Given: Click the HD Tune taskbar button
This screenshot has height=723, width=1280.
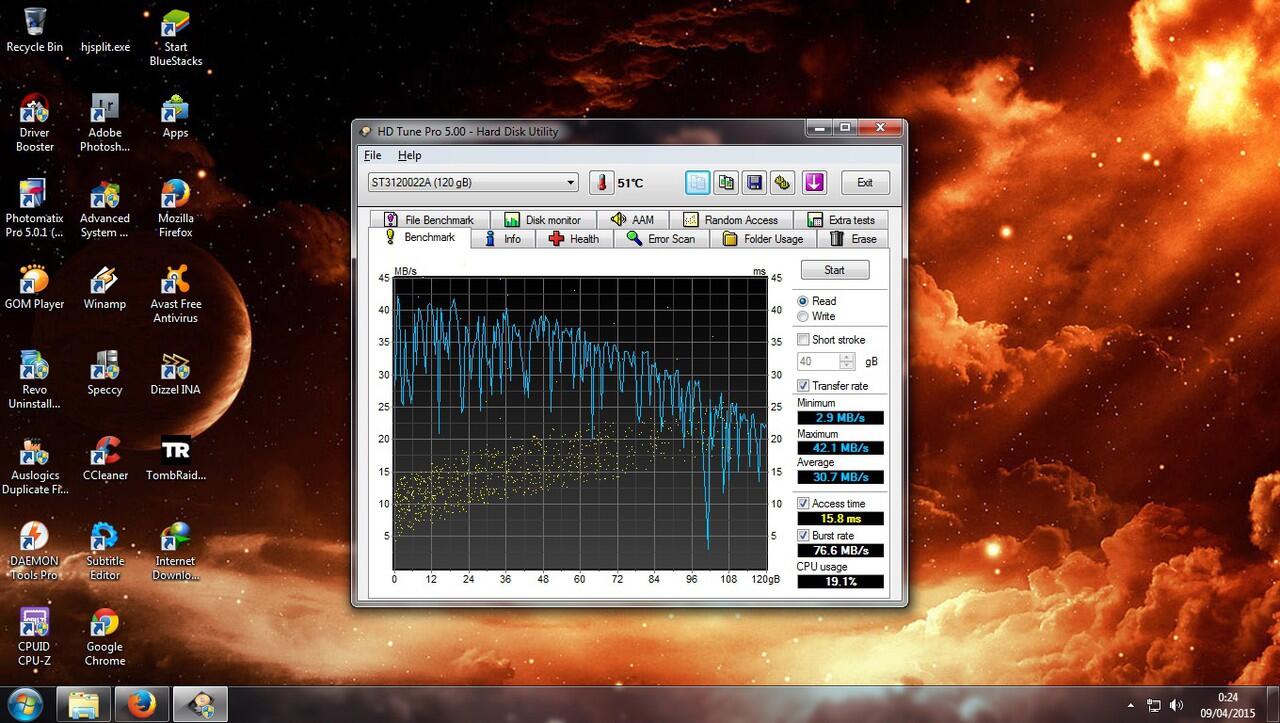Looking at the screenshot, I should pos(200,705).
